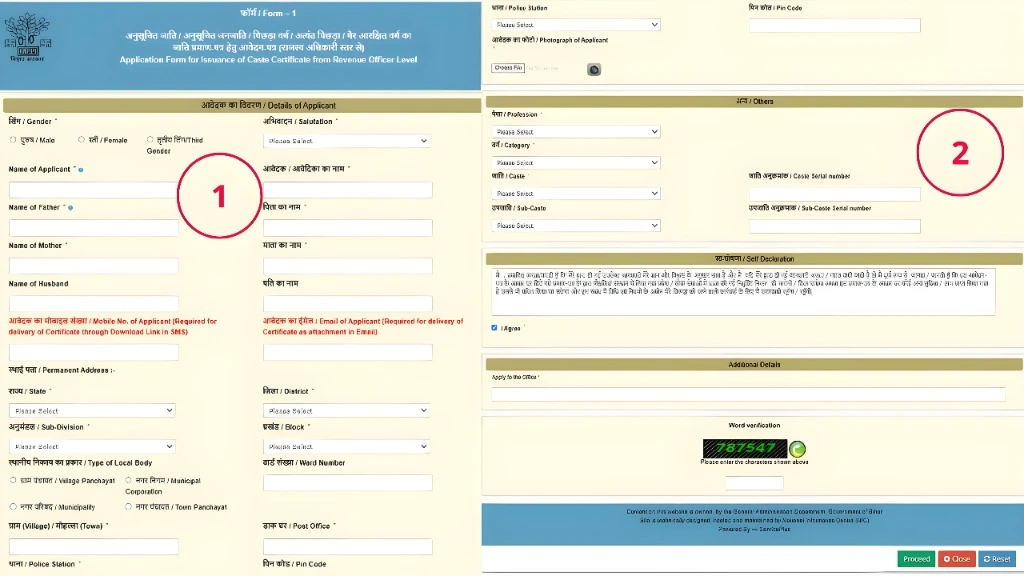Expand the Category dropdown
Image resolution: width=1024 pixels, height=576 pixels.
pos(576,162)
